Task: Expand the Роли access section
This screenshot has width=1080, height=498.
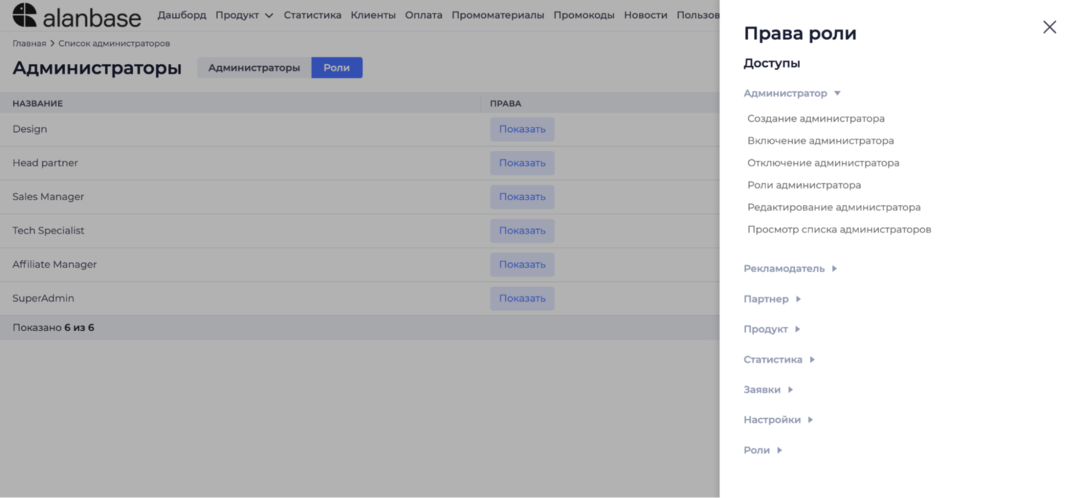Action: pyautogui.click(x=763, y=450)
